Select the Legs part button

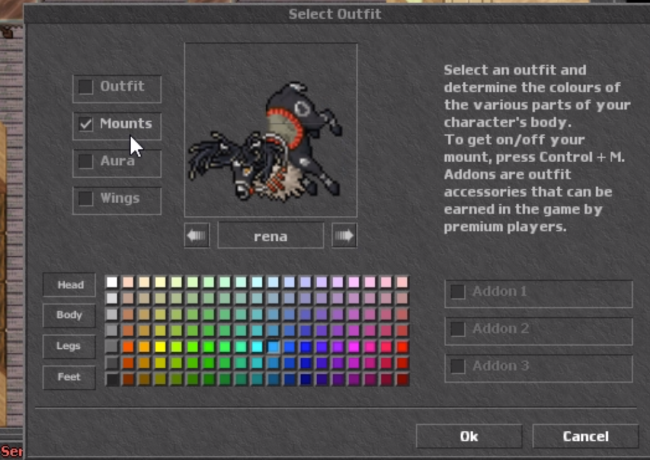click(x=69, y=346)
